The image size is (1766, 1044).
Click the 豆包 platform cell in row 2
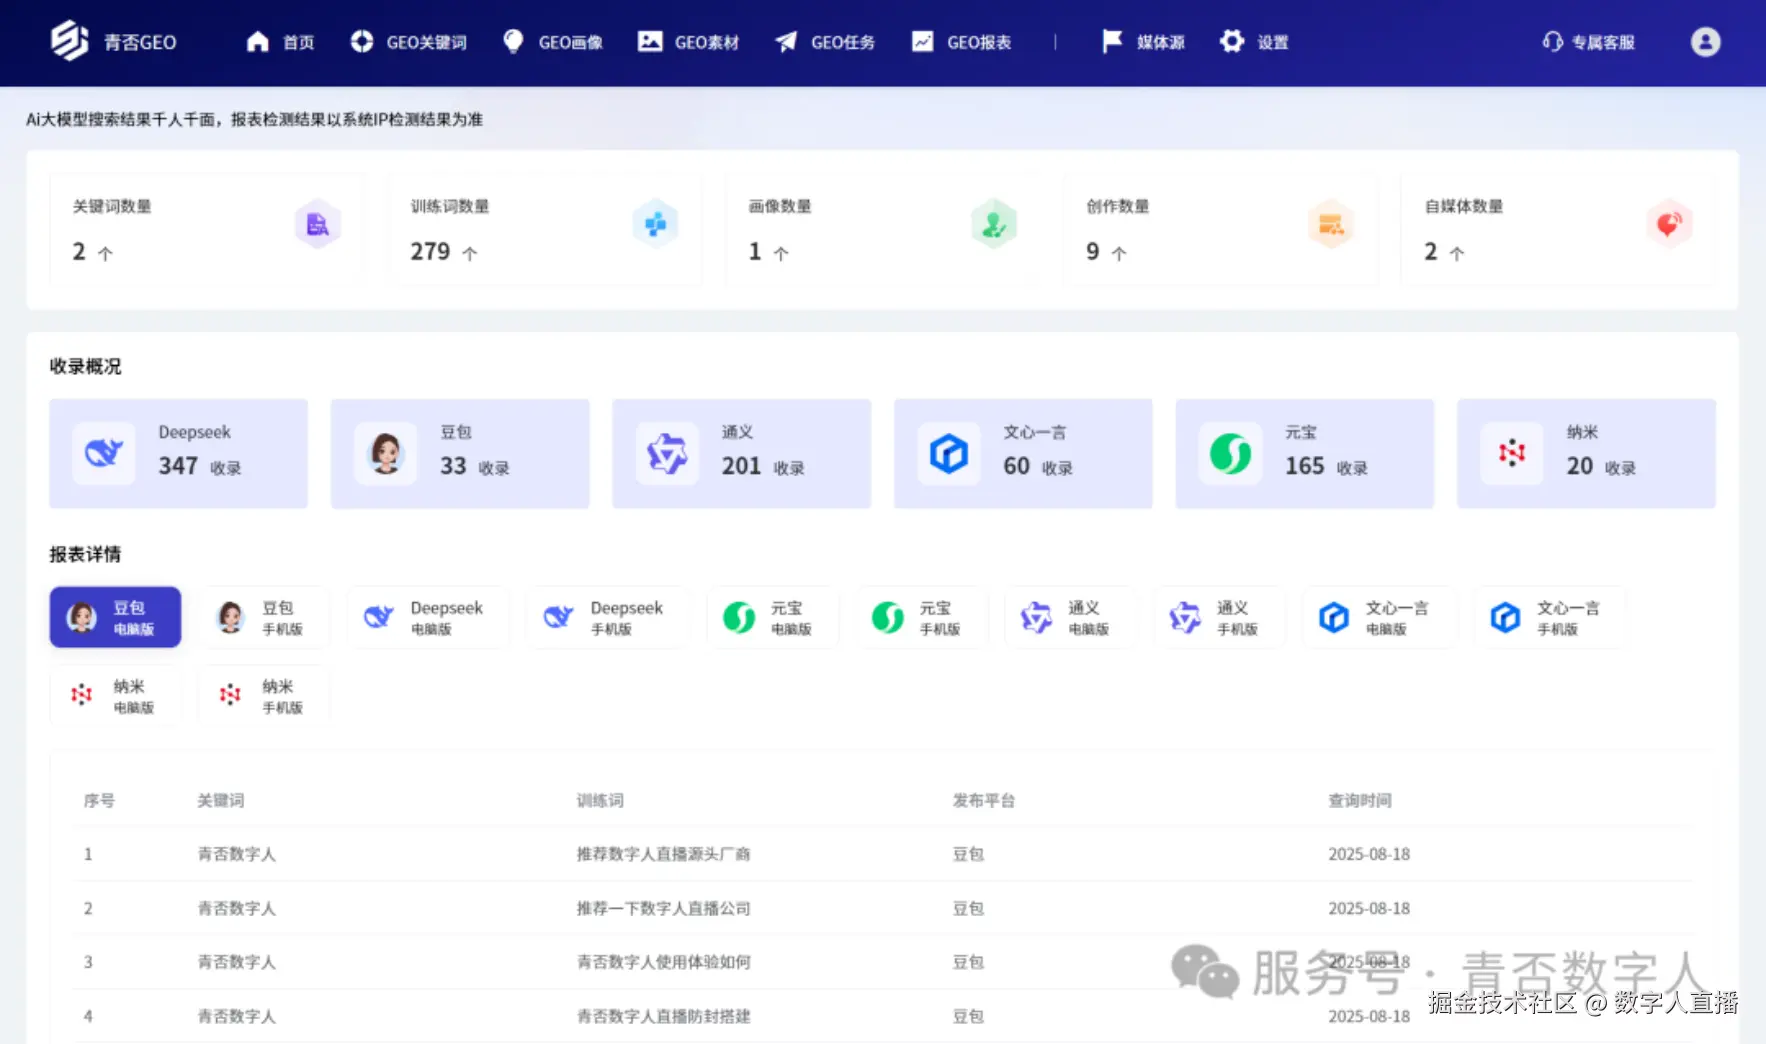[968, 908]
